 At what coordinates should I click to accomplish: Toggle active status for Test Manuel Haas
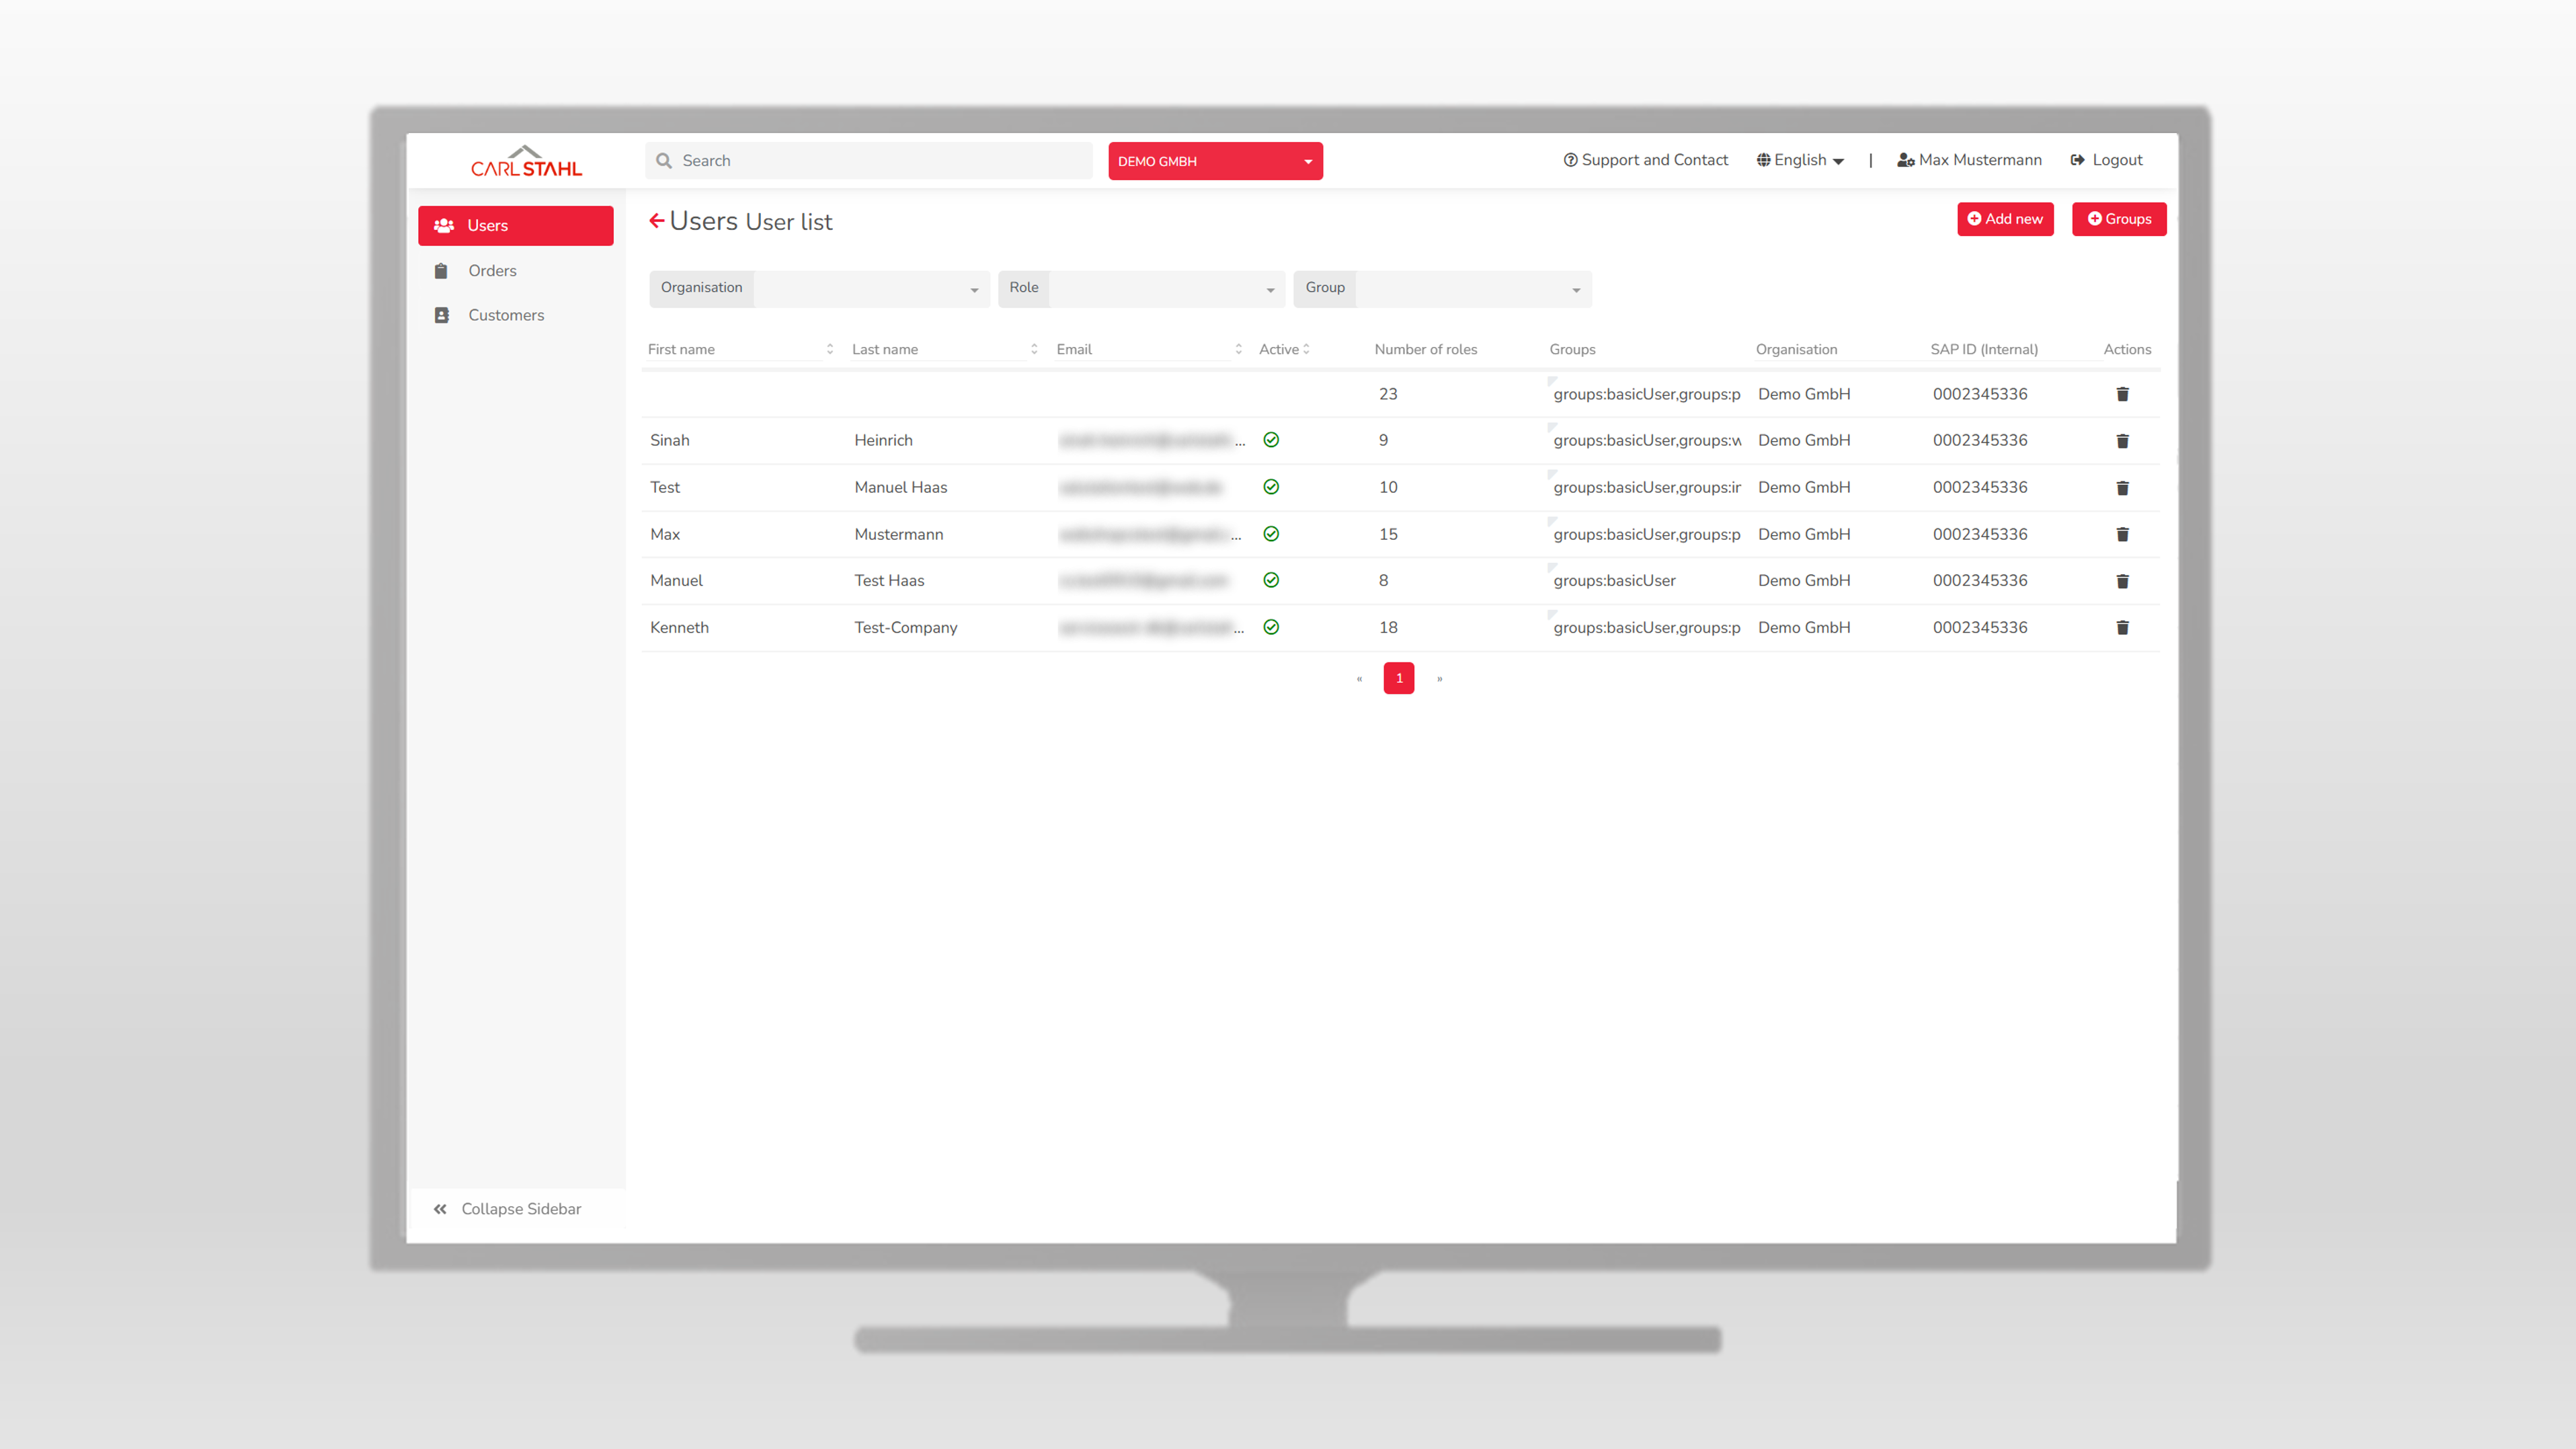click(1271, 487)
